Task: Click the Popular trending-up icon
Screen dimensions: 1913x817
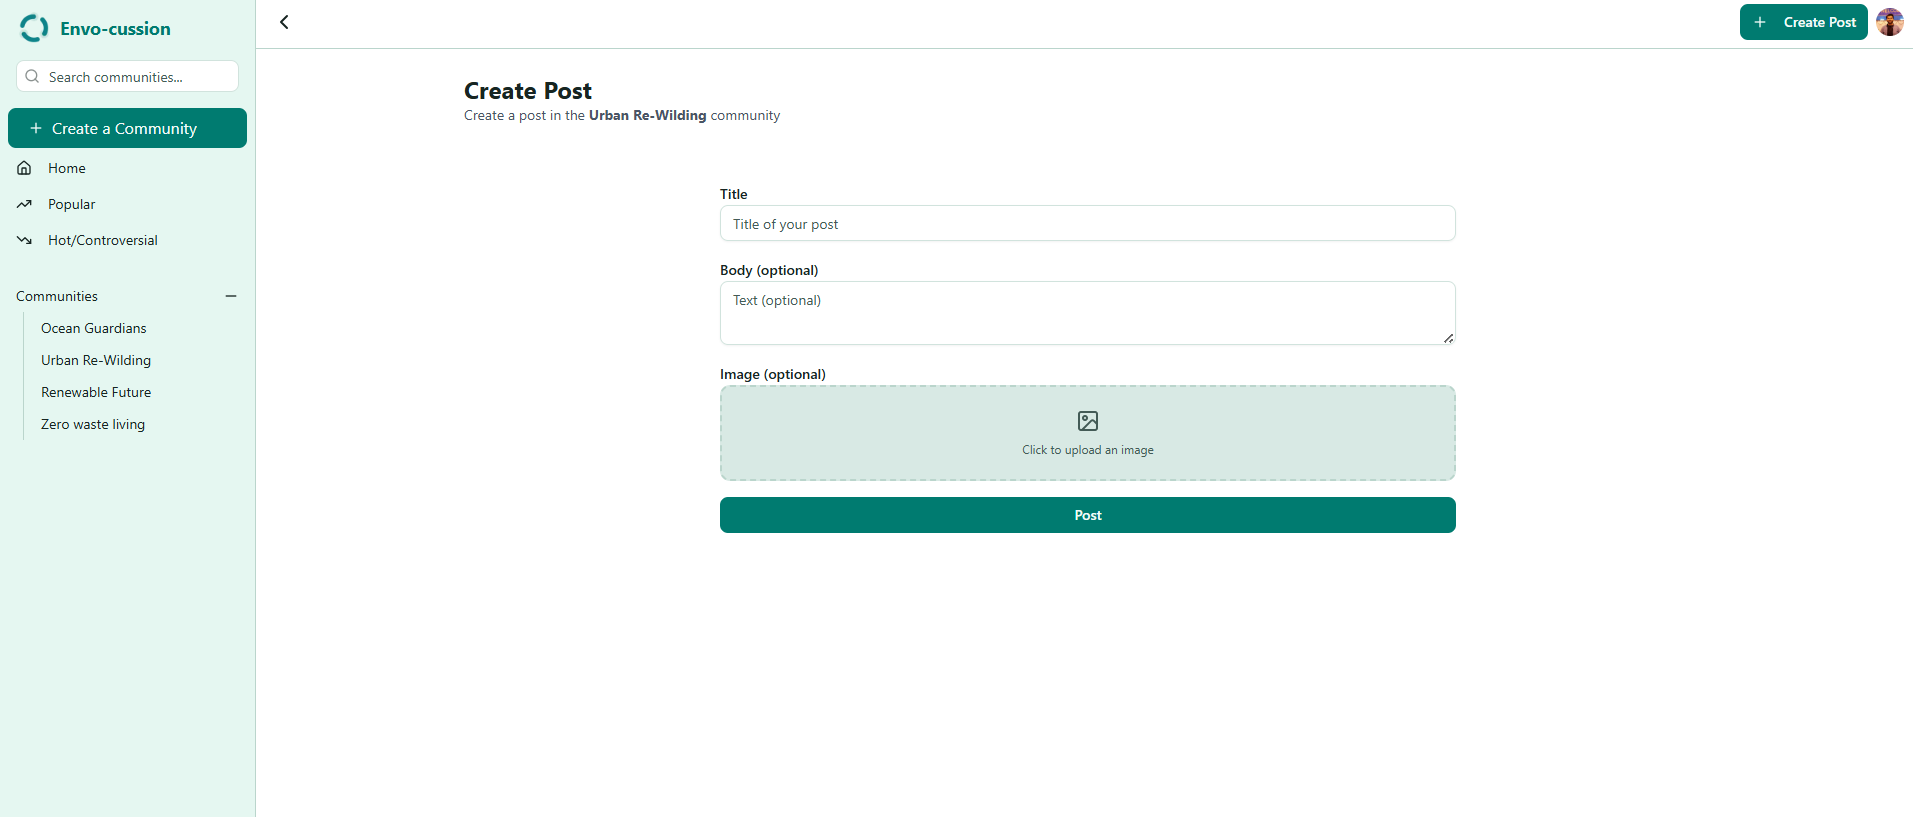Action: tap(24, 204)
